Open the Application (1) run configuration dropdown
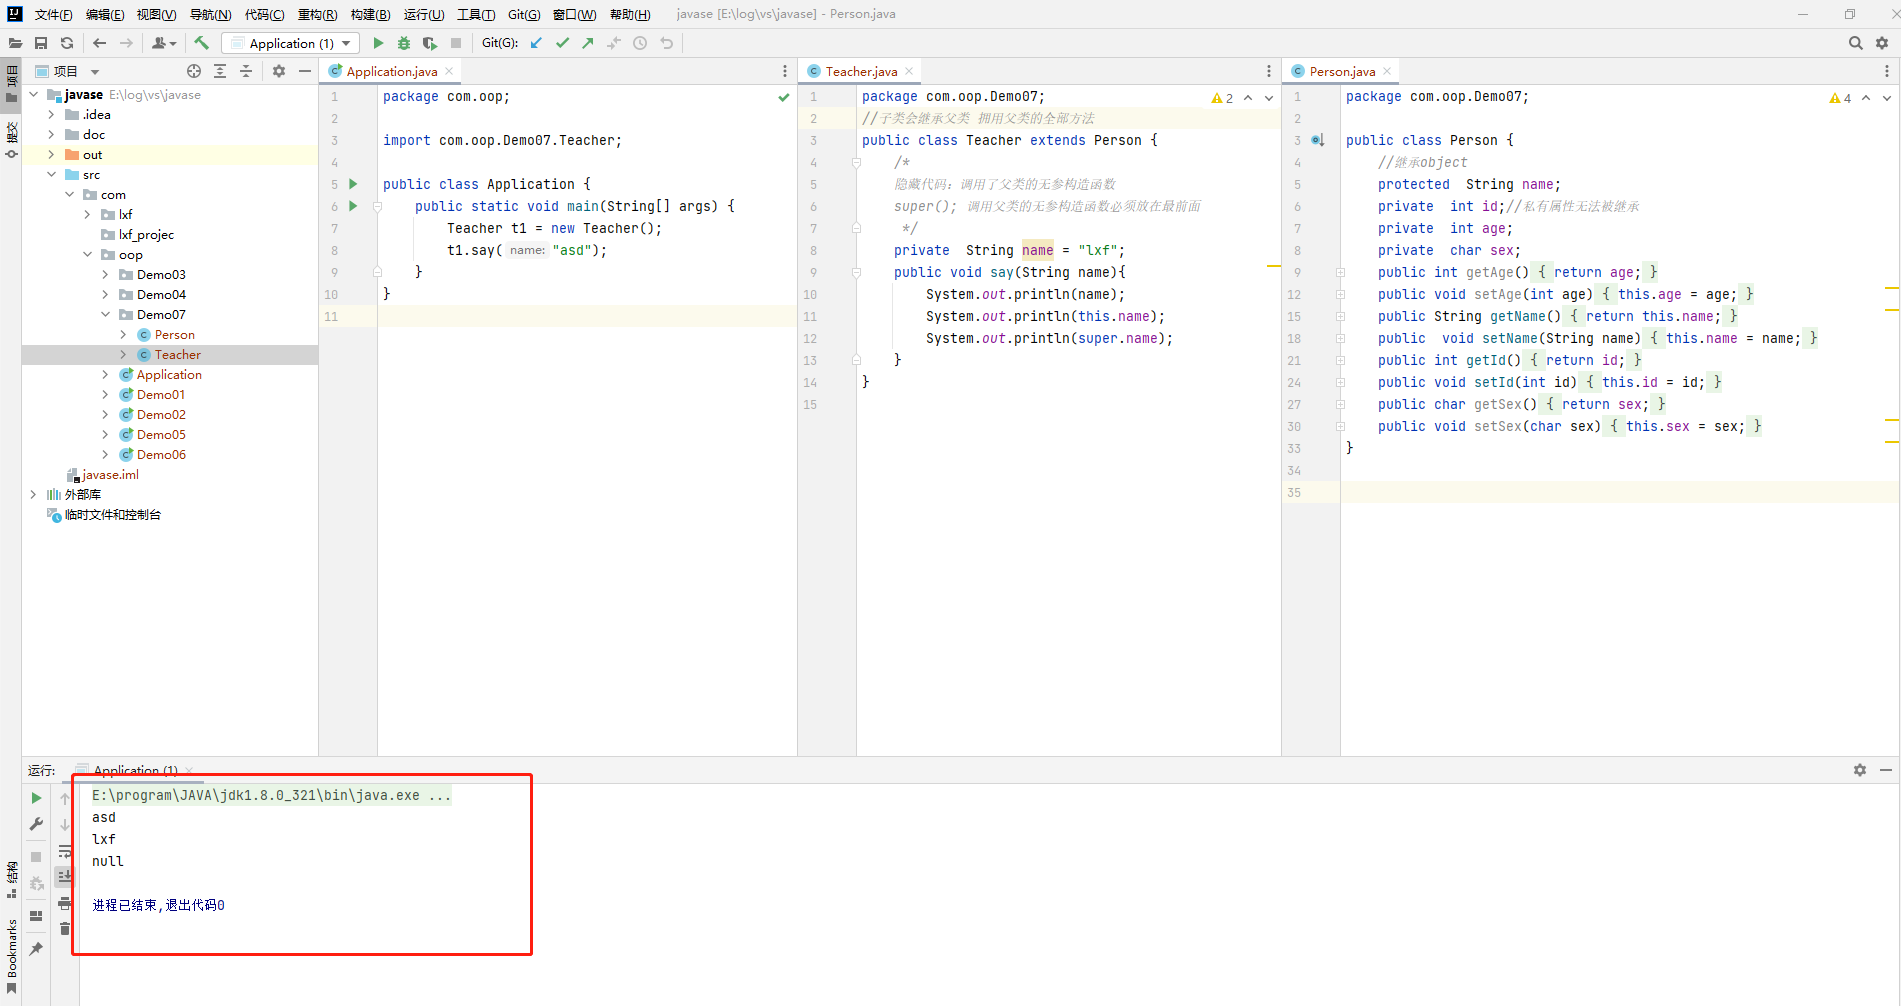The height and width of the screenshot is (1006, 1901). [291, 43]
